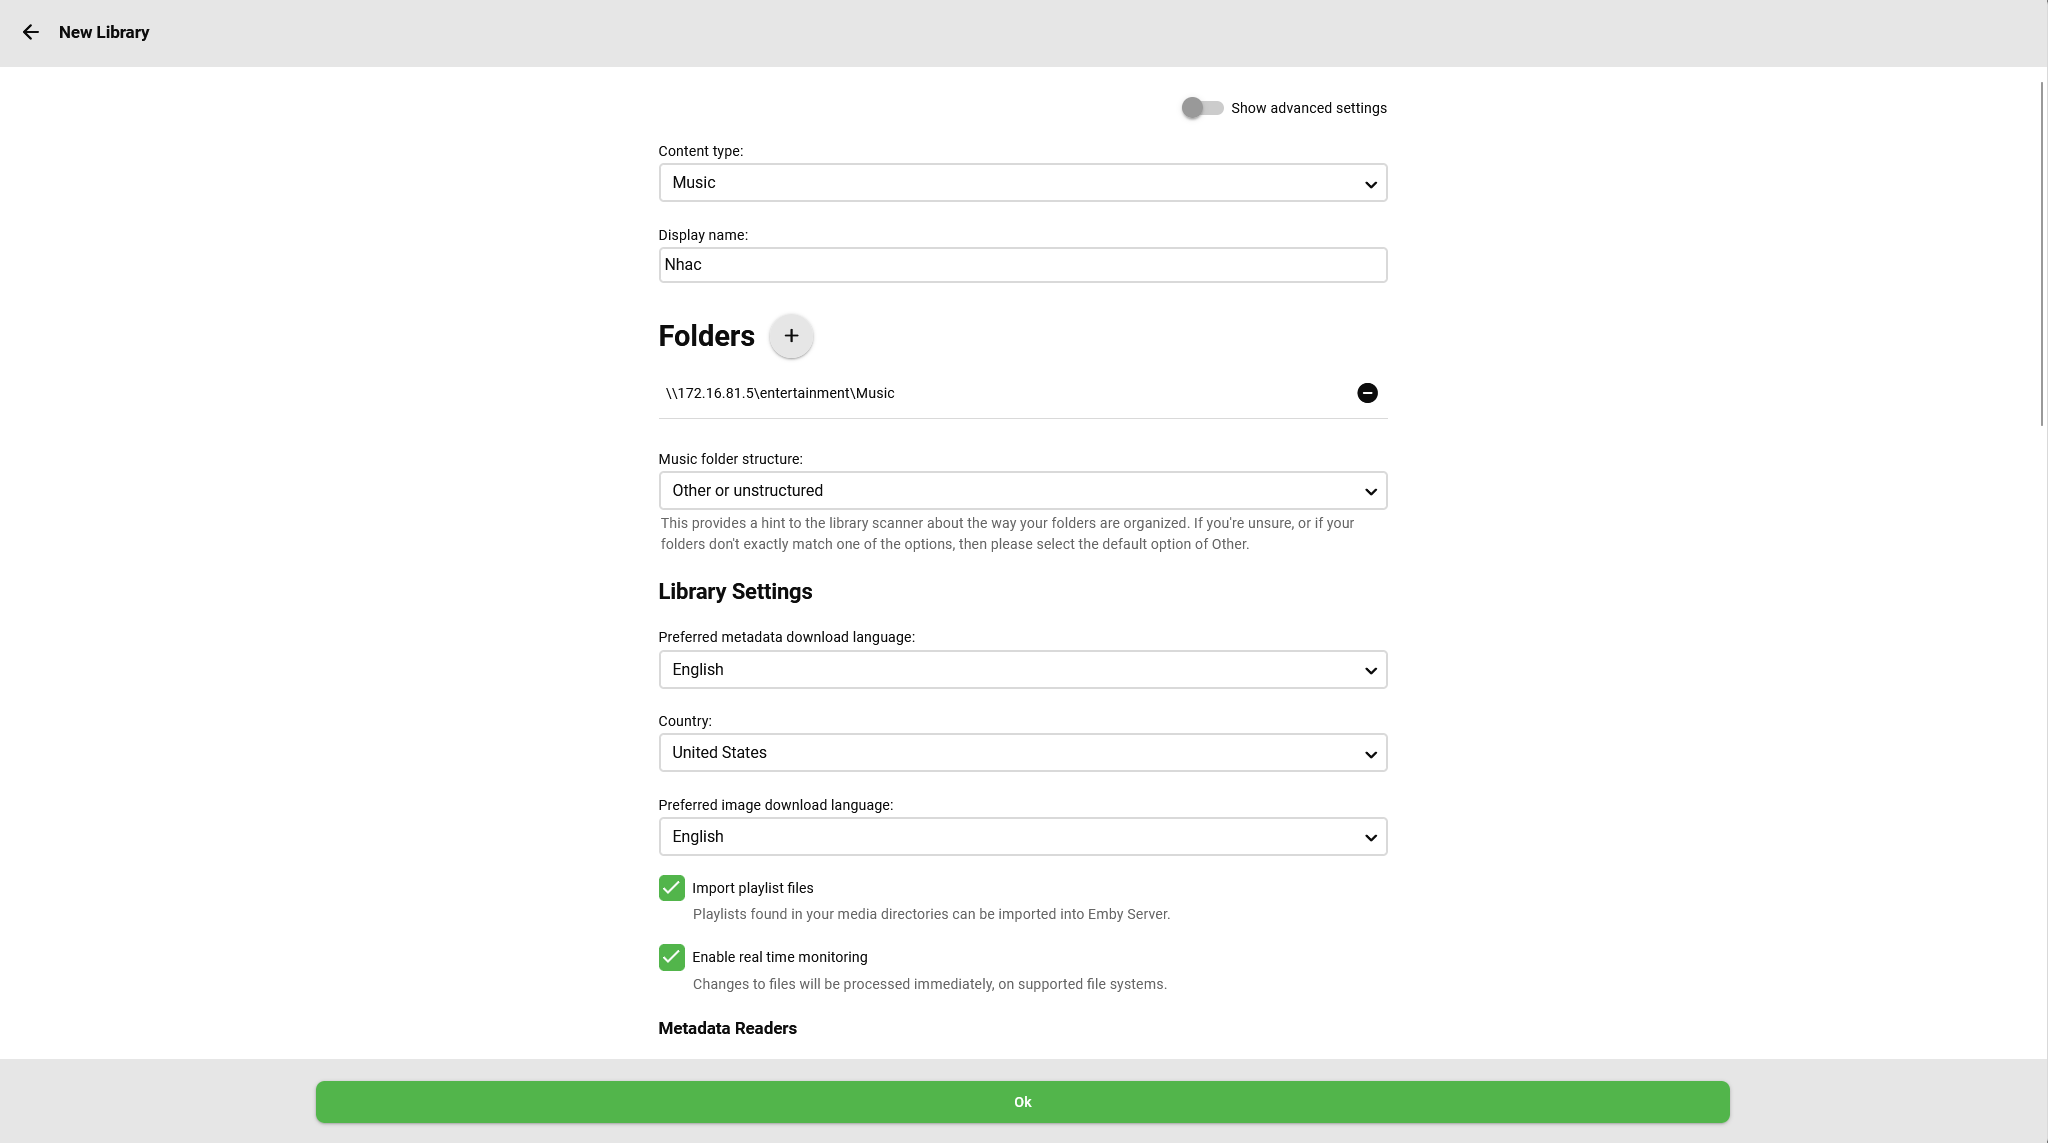Add a folder with the plus button
This screenshot has height=1143, width=2048.
(791, 336)
